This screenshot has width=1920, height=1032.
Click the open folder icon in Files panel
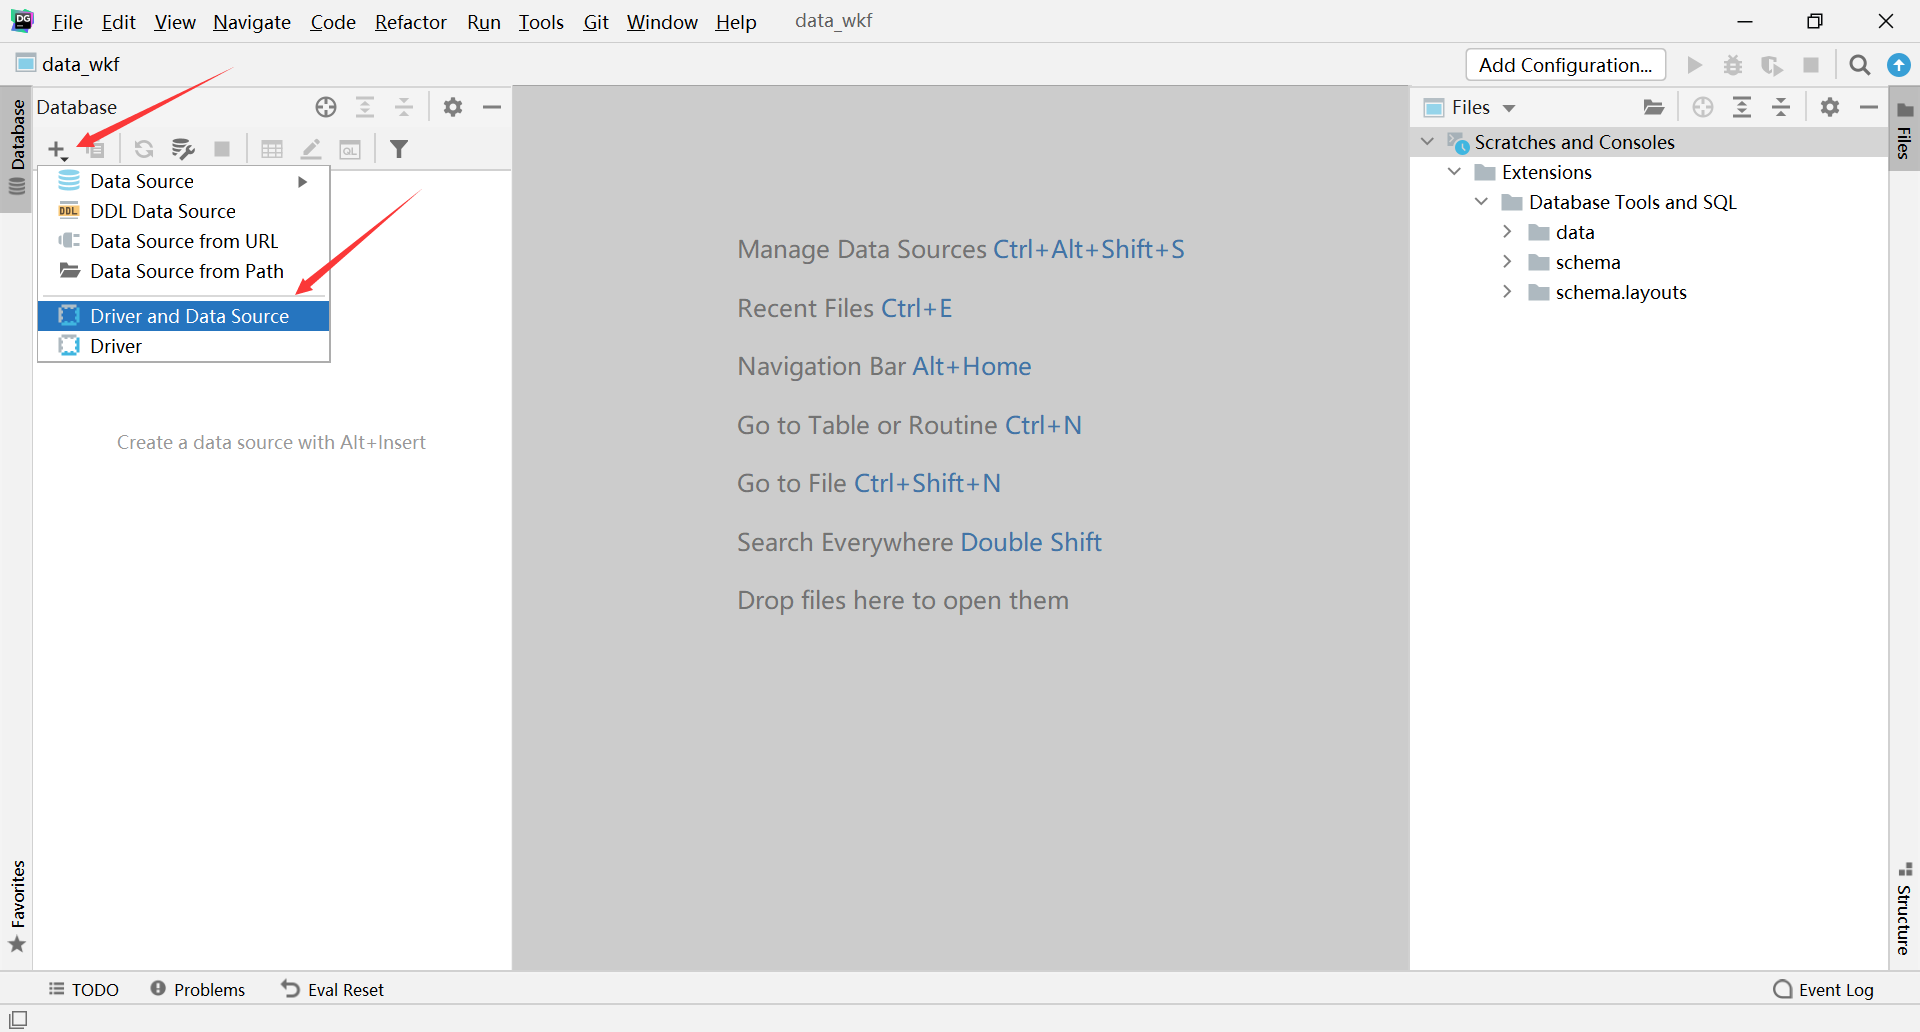point(1654,107)
